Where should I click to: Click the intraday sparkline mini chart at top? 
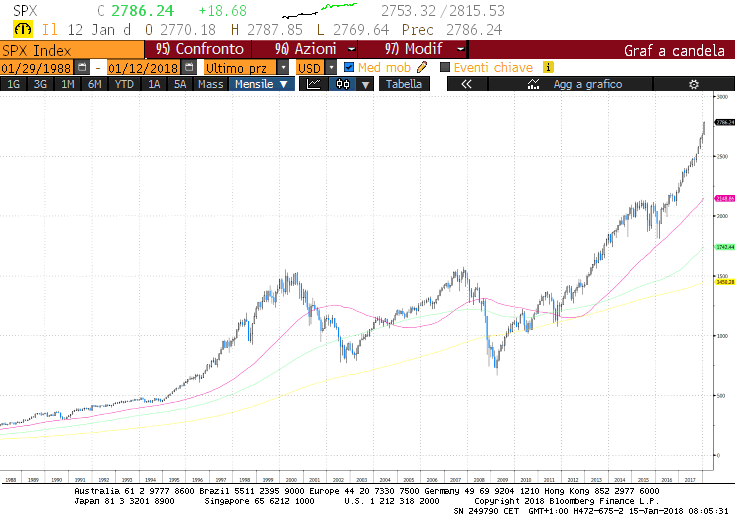(x=320, y=10)
